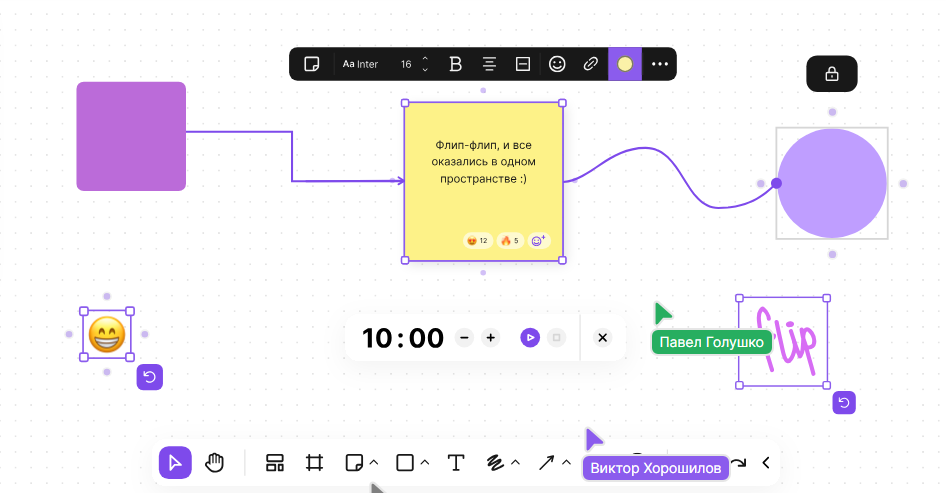Add a link to the sticky note

[591, 64]
